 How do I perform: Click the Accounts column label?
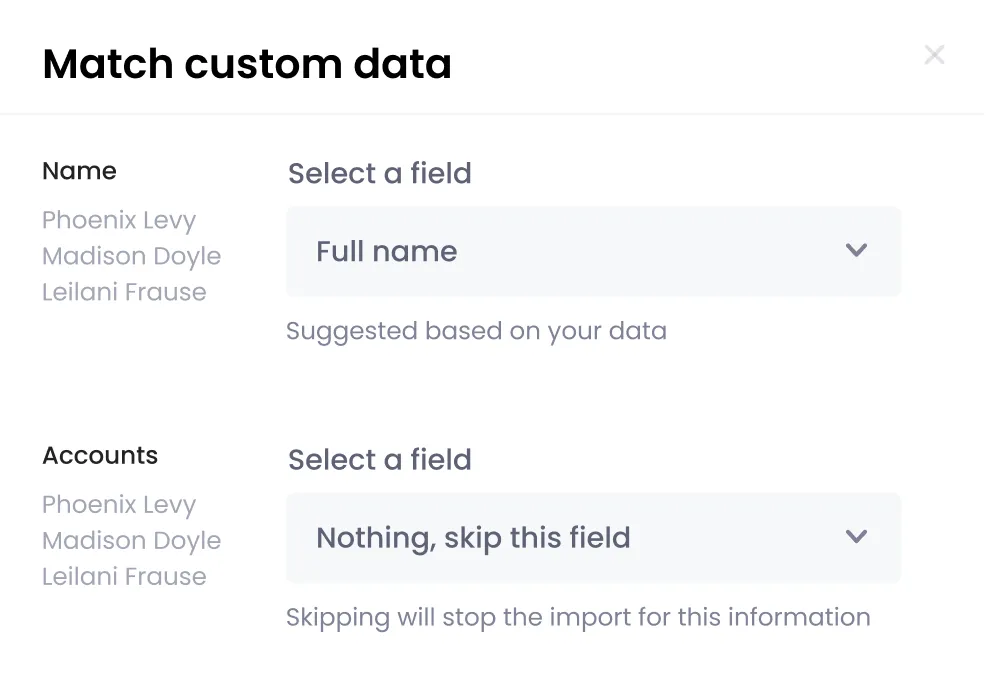point(100,455)
